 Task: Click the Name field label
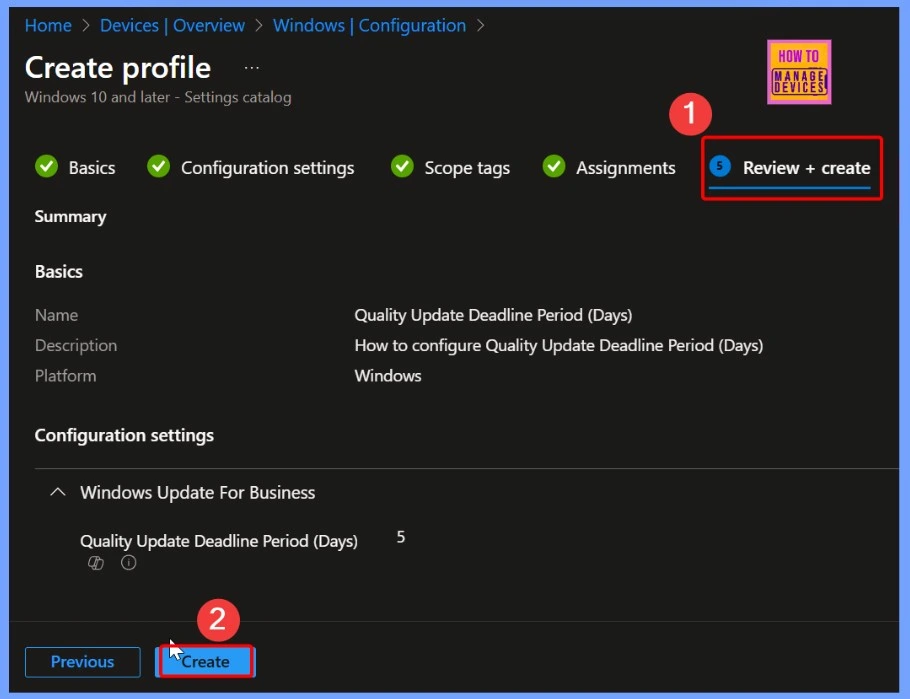pos(56,315)
